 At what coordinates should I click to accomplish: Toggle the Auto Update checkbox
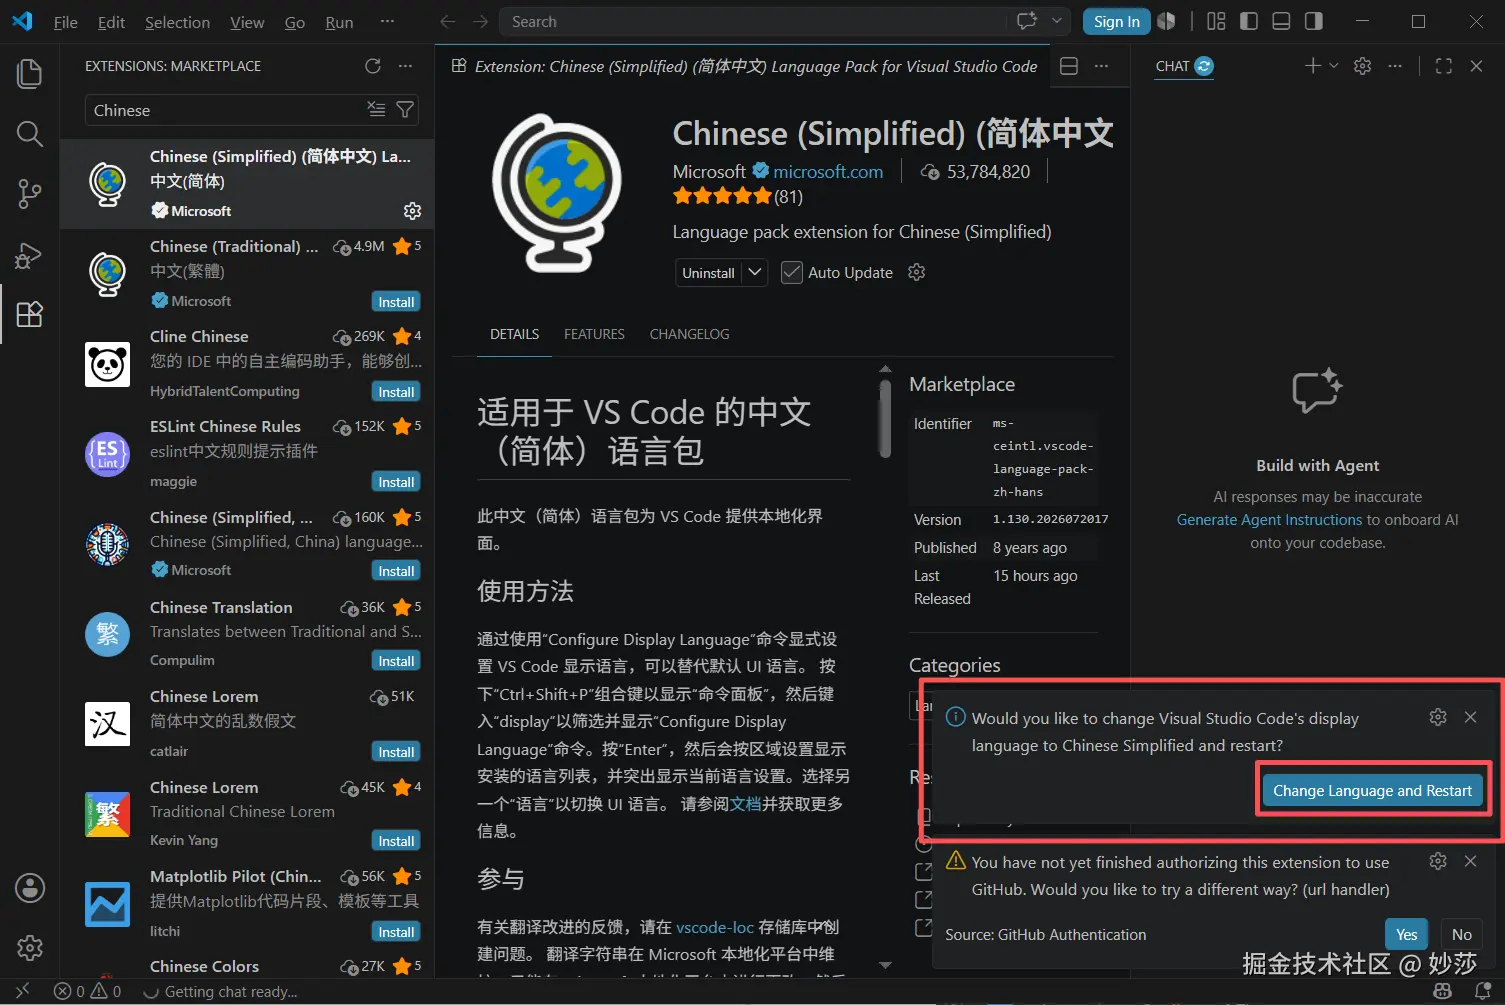pos(792,272)
